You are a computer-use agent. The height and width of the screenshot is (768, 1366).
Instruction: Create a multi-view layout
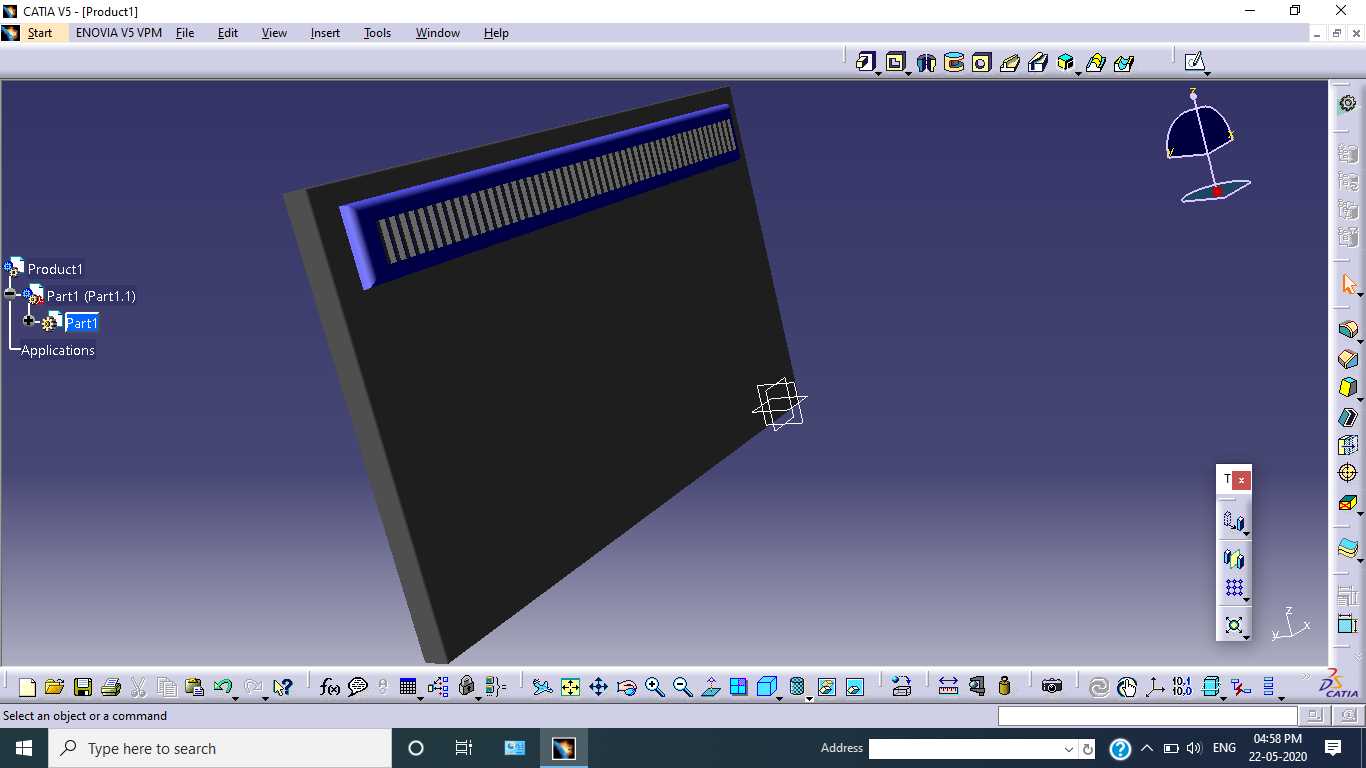[739, 687]
